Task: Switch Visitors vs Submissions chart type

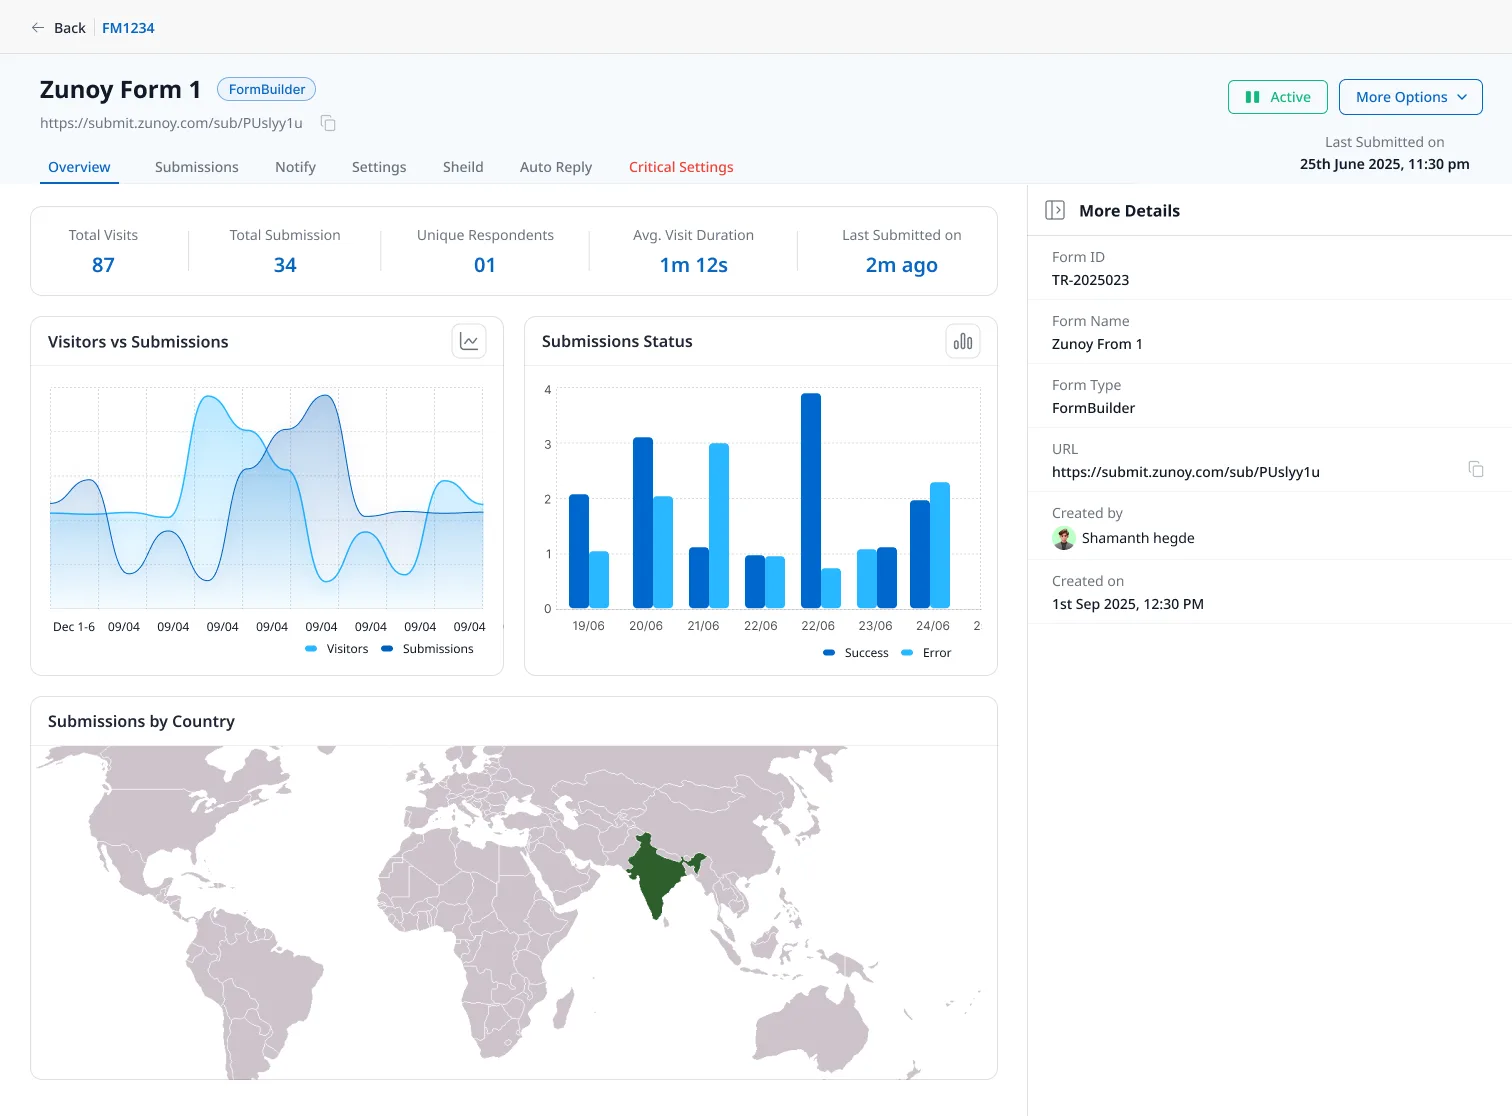Action: (x=469, y=341)
